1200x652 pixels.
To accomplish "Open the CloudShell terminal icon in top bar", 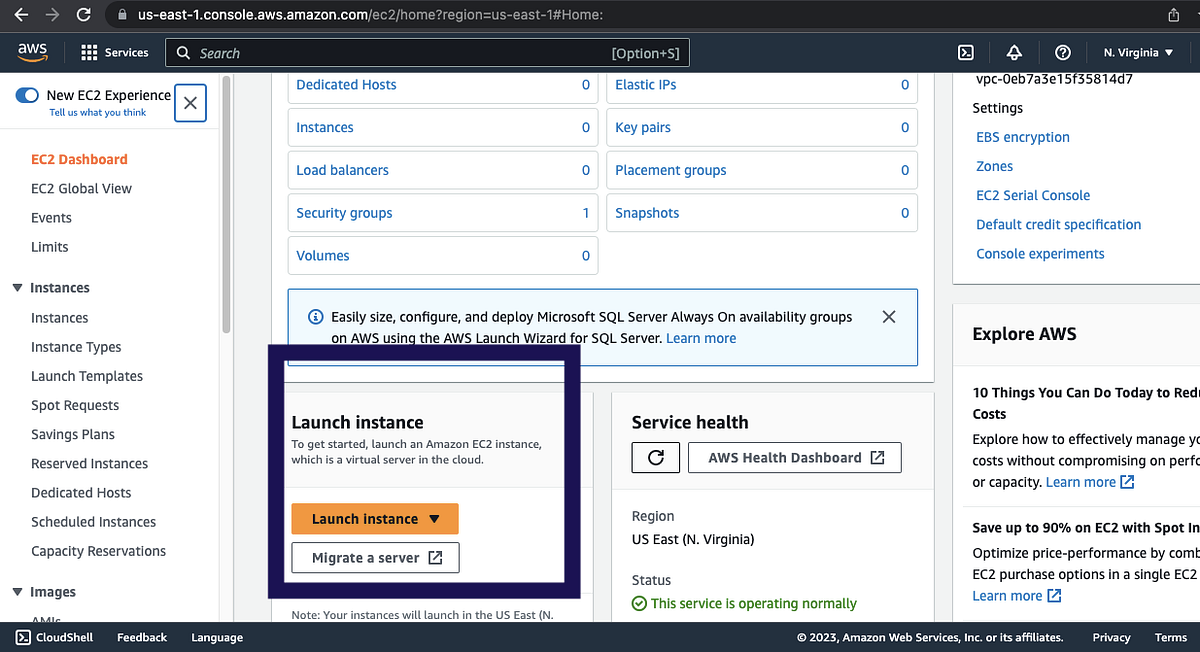I will pos(966,52).
